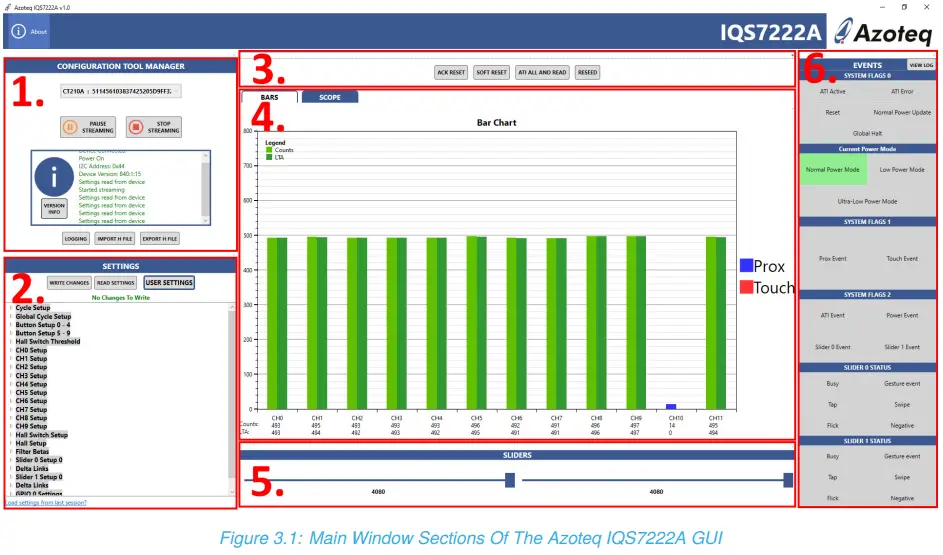Click the Reseed button
Viewport: 943px width, 555px height.
tap(588, 72)
